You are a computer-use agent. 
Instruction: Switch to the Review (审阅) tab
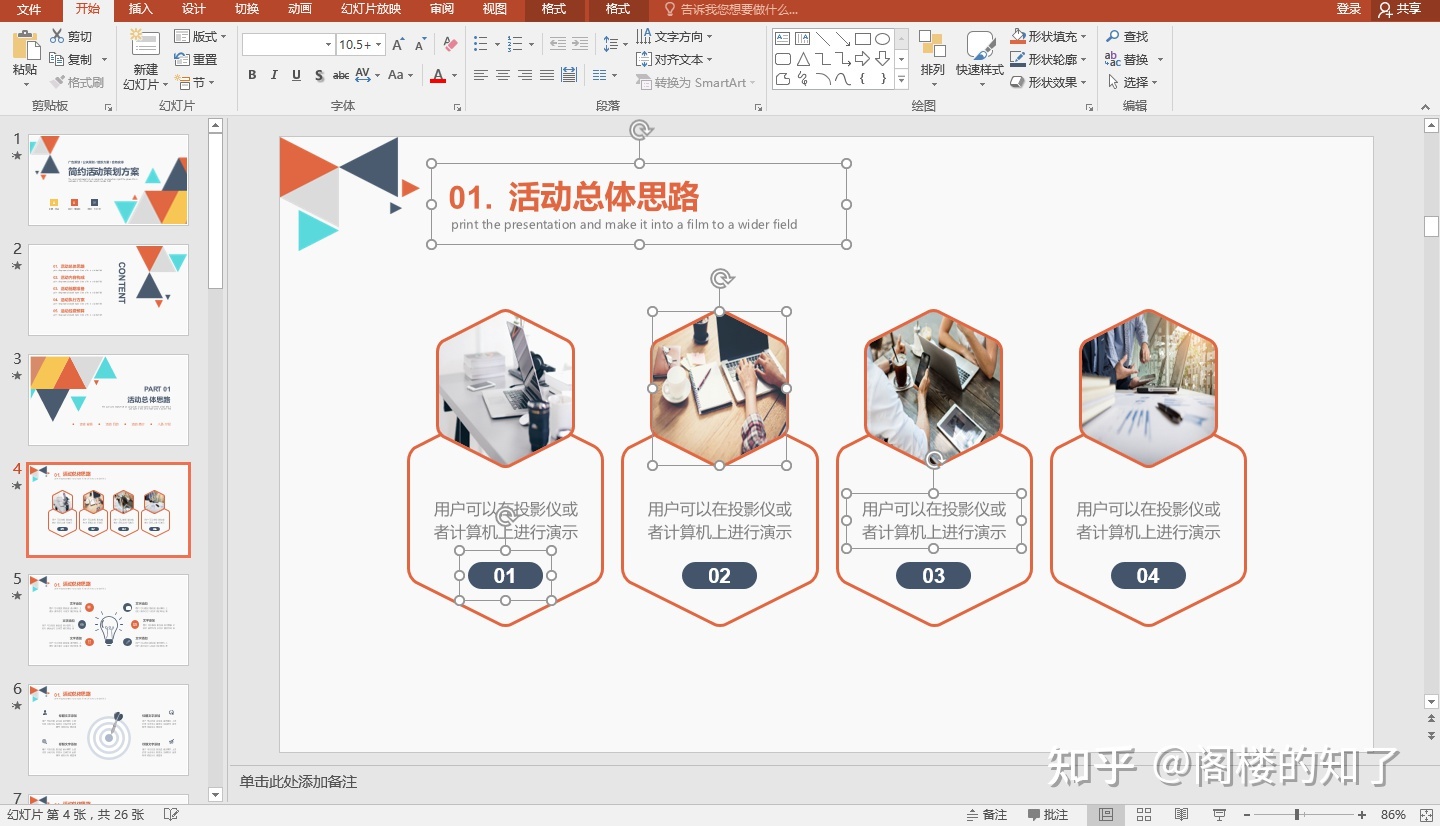(x=442, y=10)
